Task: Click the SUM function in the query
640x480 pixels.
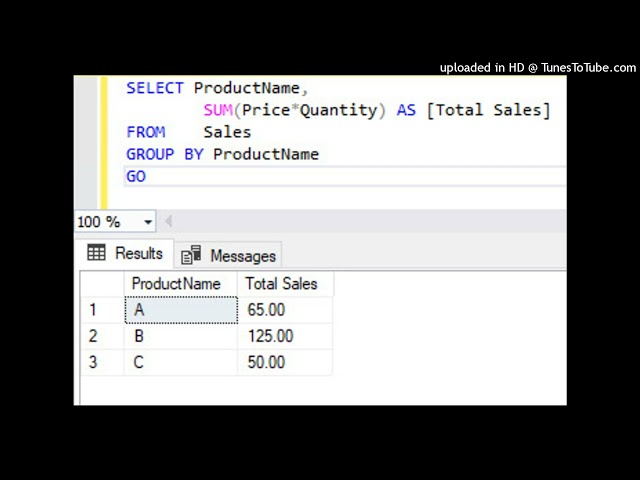Action: point(218,110)
